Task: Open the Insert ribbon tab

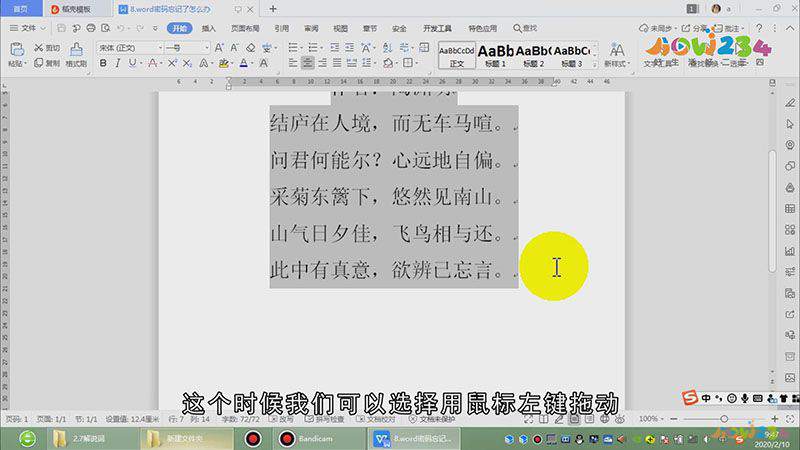Action: 209,29
